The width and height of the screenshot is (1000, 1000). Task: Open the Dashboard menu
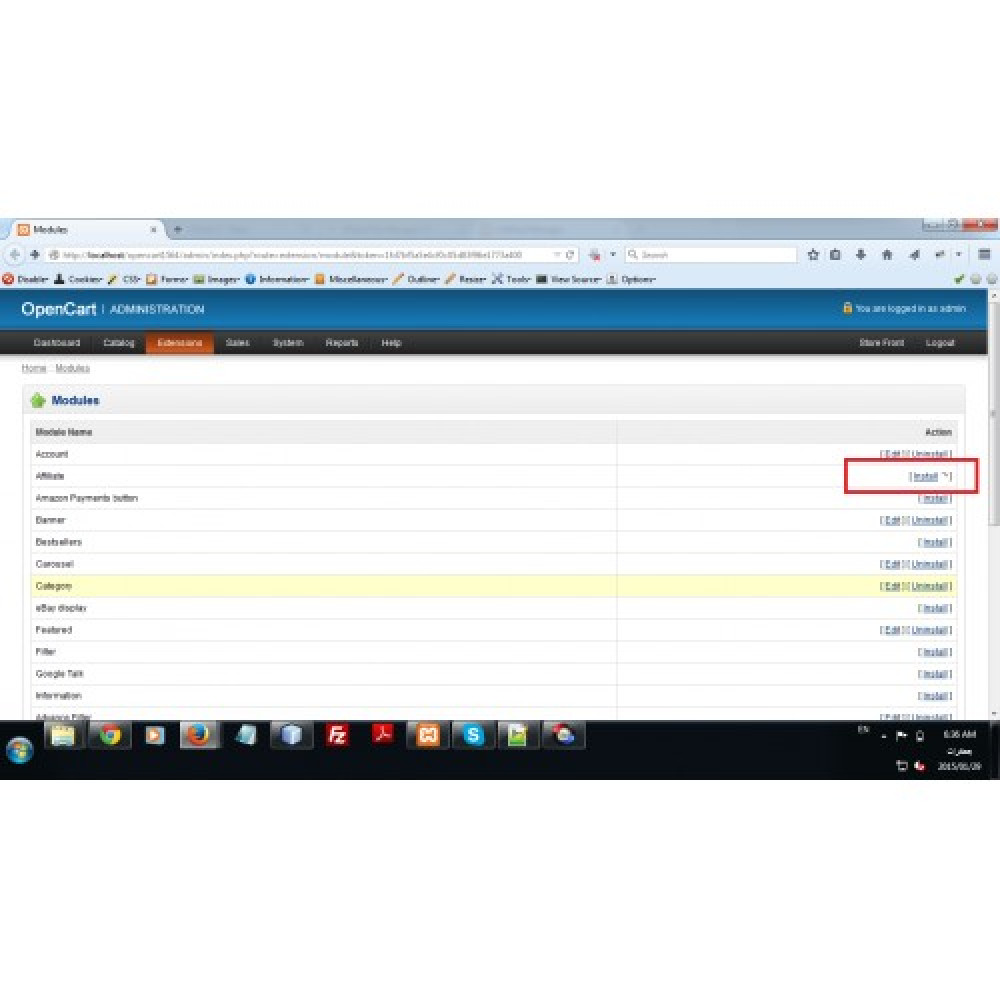(x=57, y=342)
